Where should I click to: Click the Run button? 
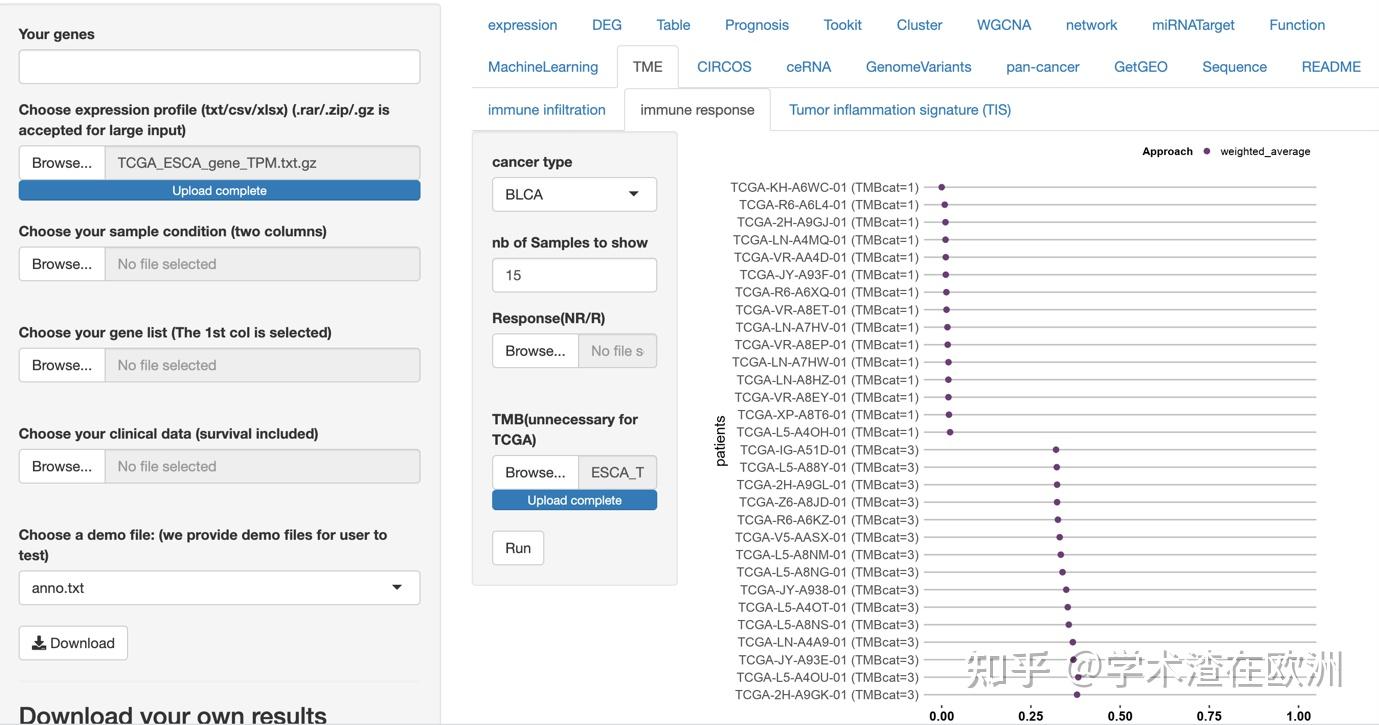(517, 547)
